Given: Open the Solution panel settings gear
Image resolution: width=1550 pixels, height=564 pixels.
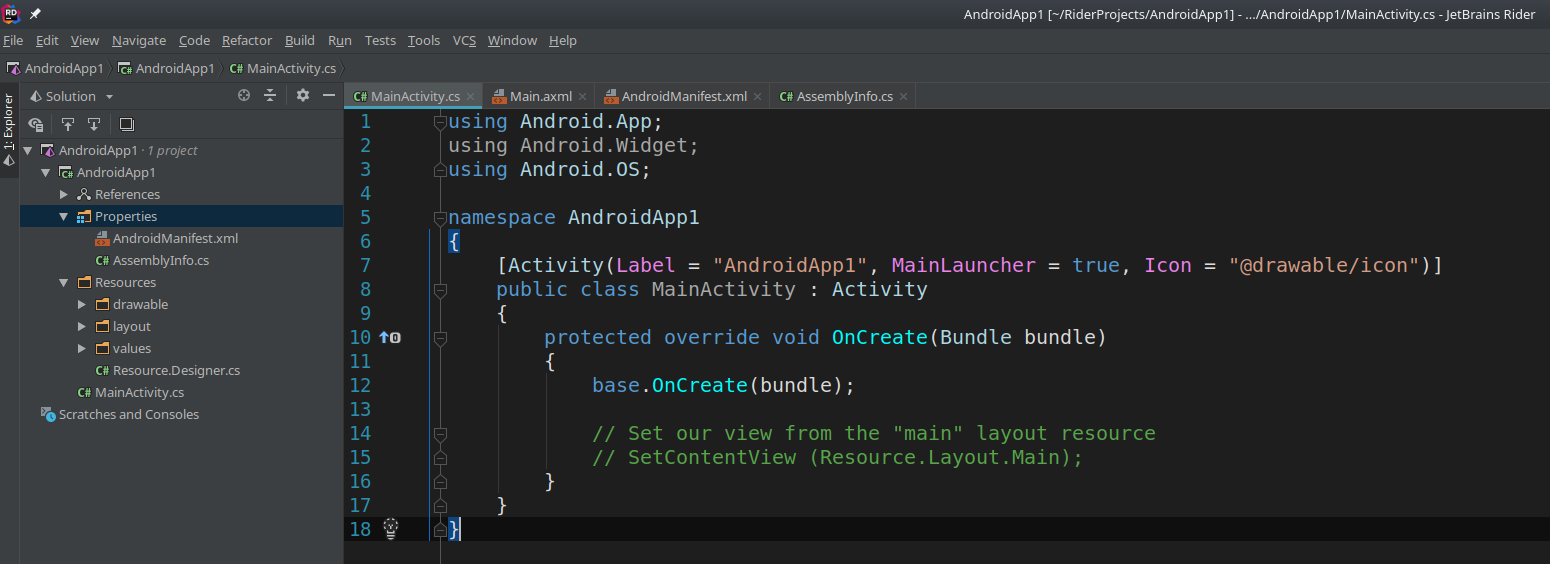Looking at the screenshot, I should 303,96.
